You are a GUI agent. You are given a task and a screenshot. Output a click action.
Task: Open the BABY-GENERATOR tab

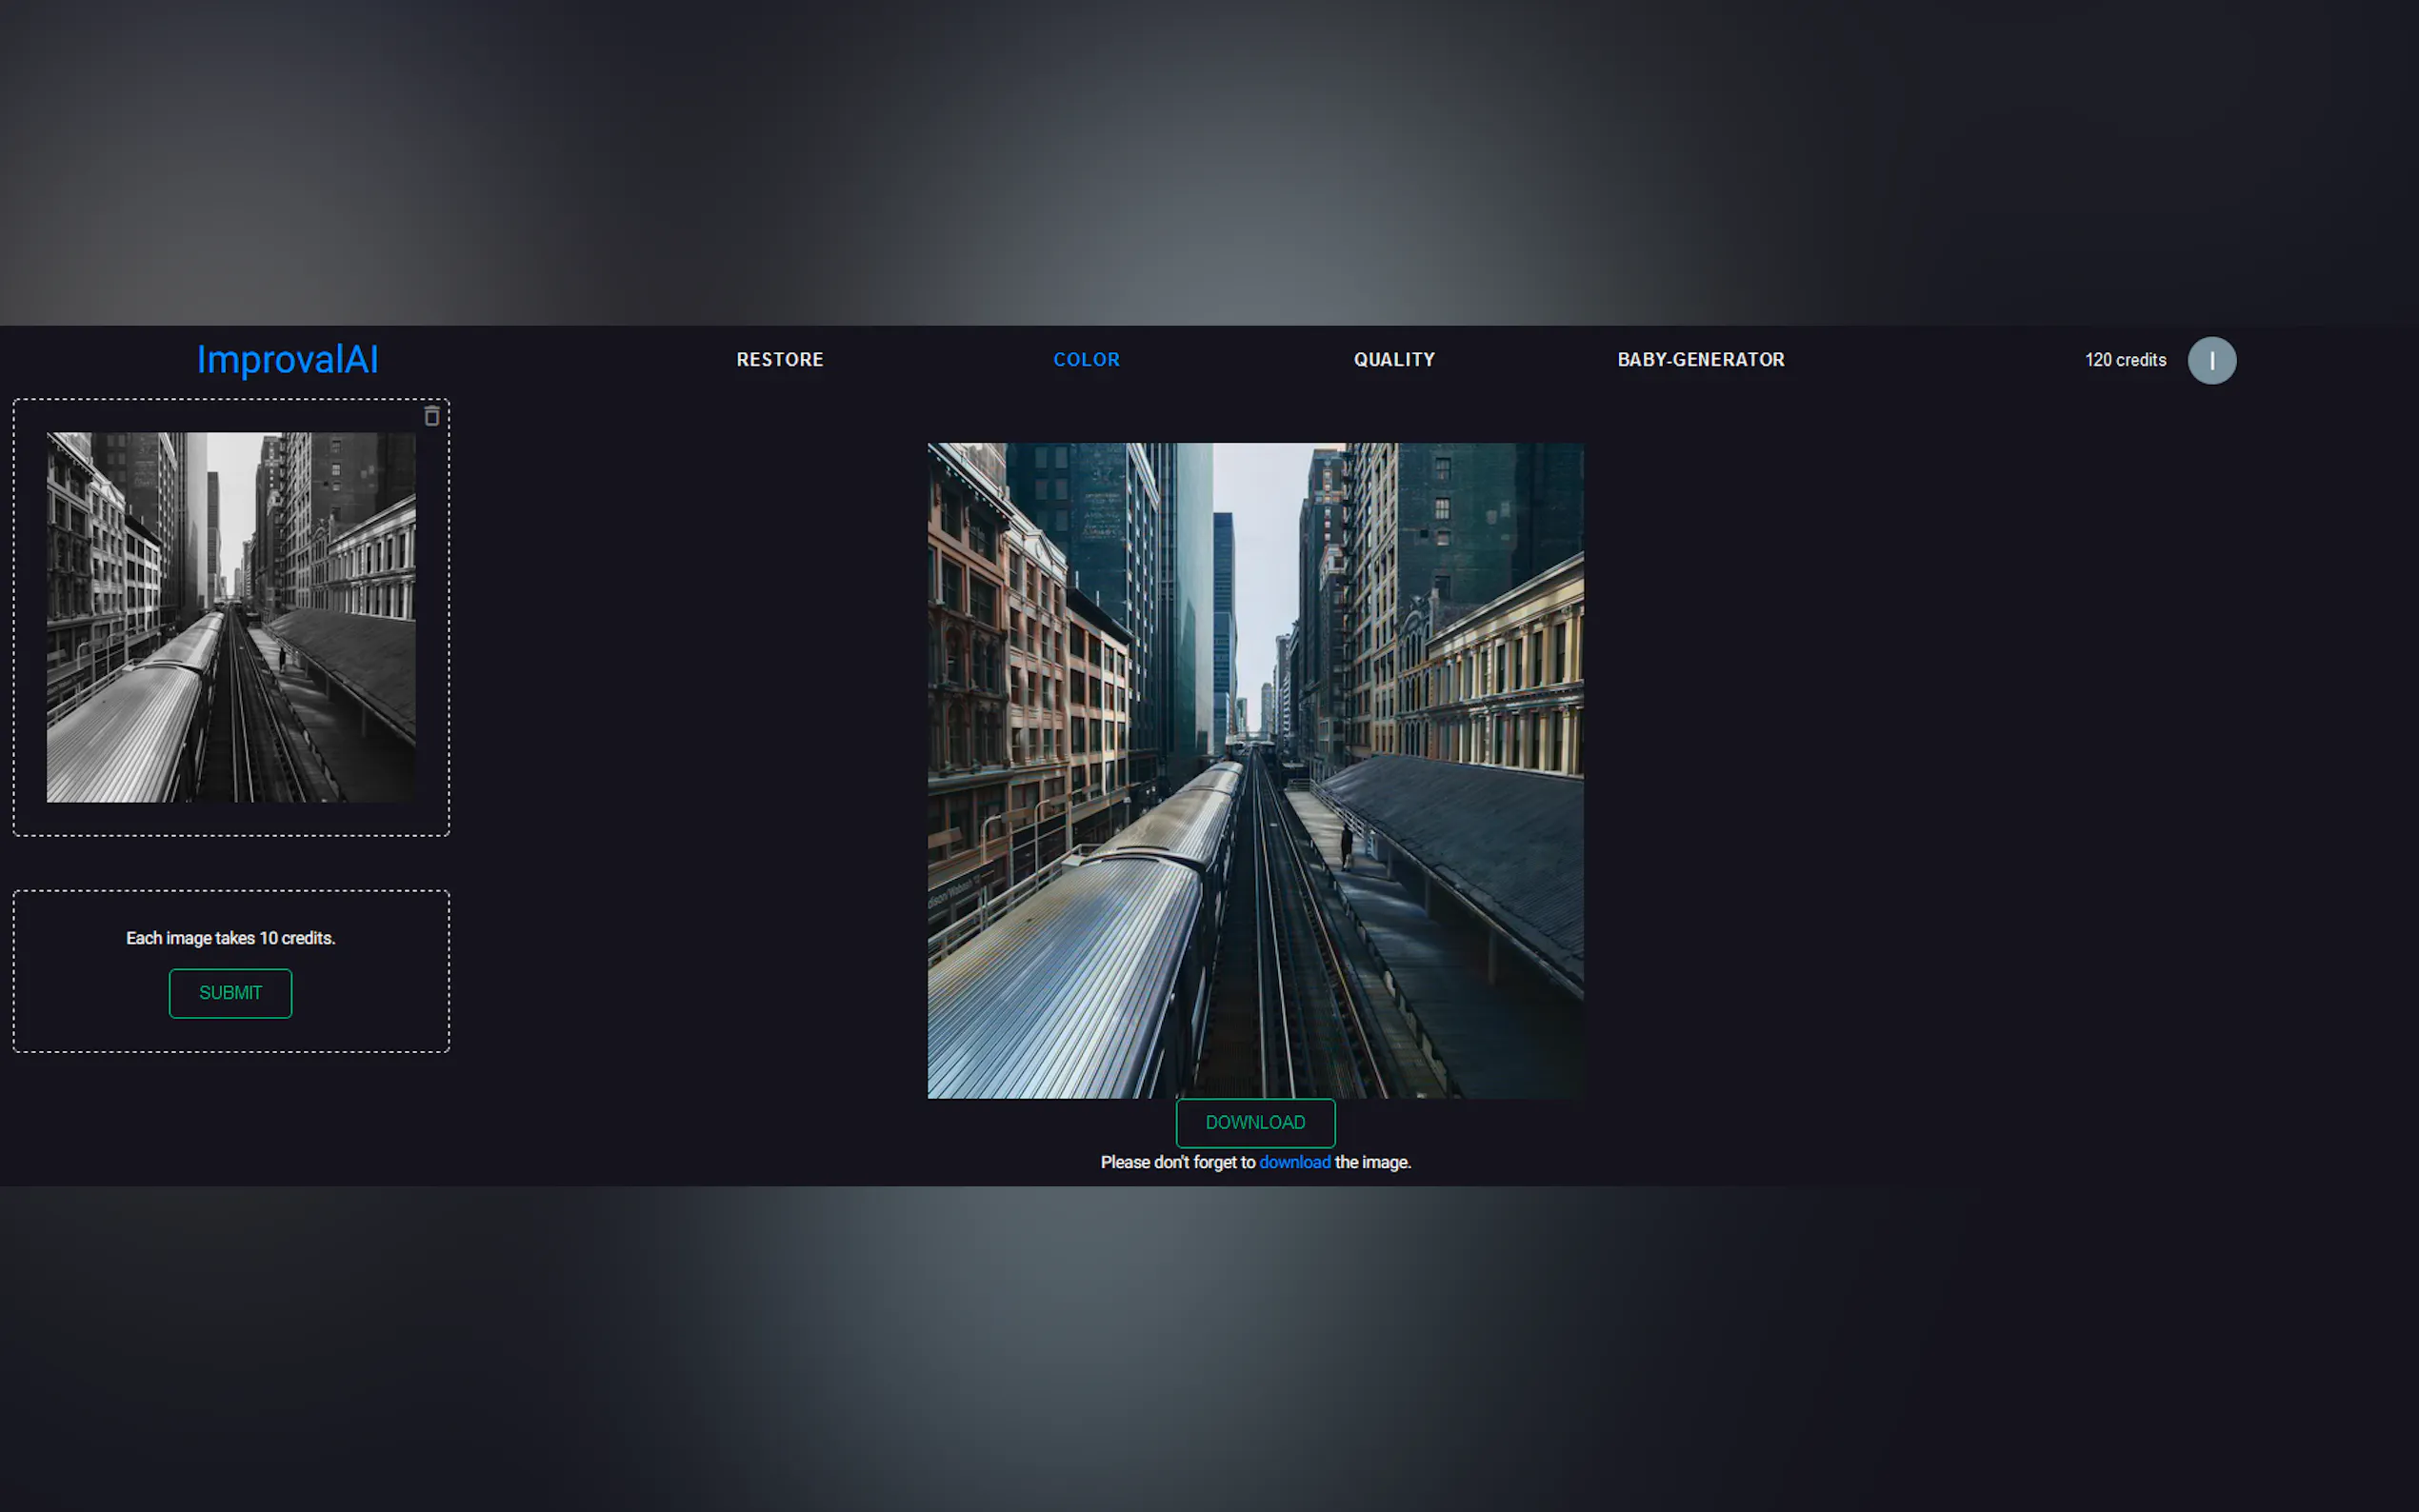pyautogui.click(x=1700, y=360)
